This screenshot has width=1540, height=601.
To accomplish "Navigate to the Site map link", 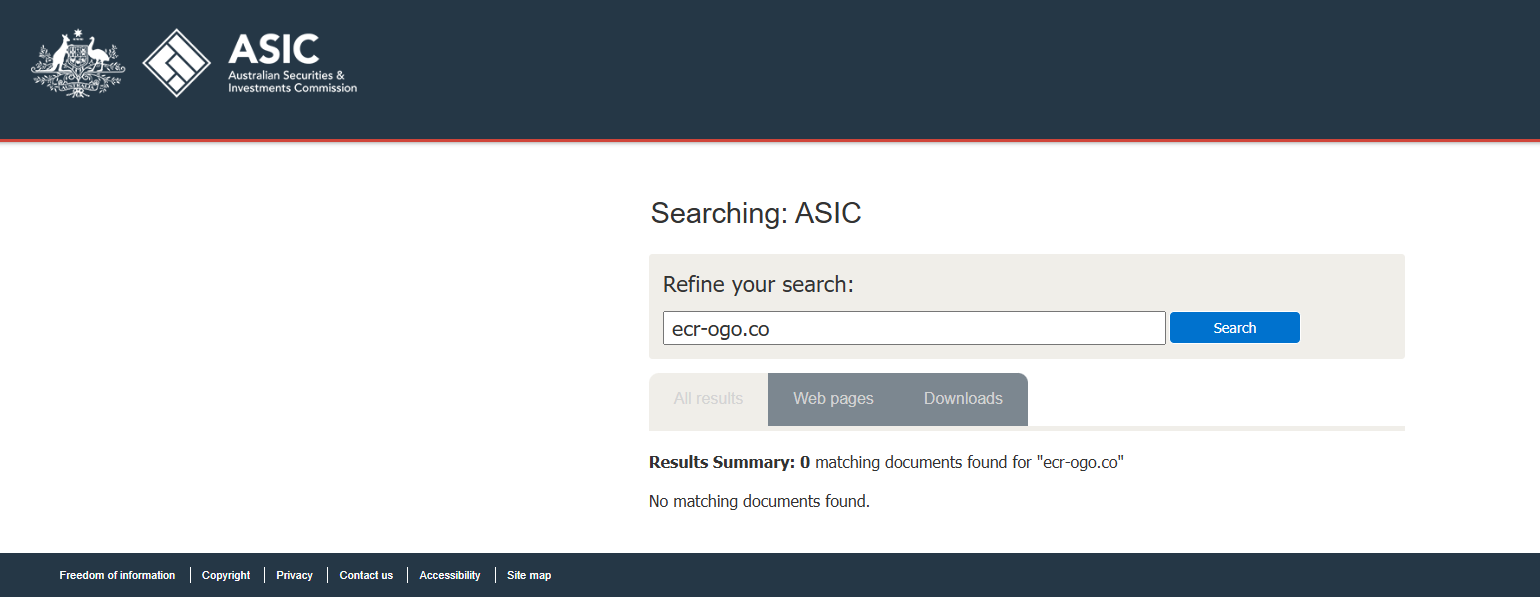I will [x=529, y=575].
